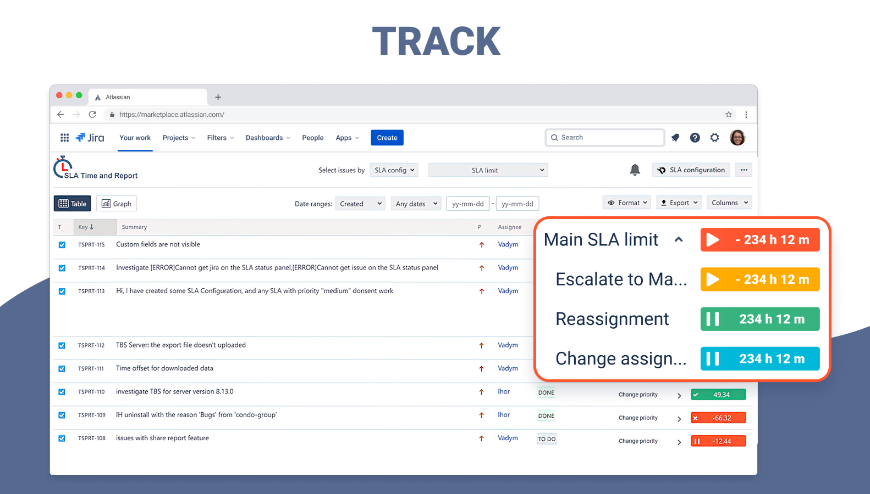Click the SLA Time and Report logo
This screenshot has width=870, height=494.
point(95,168)
